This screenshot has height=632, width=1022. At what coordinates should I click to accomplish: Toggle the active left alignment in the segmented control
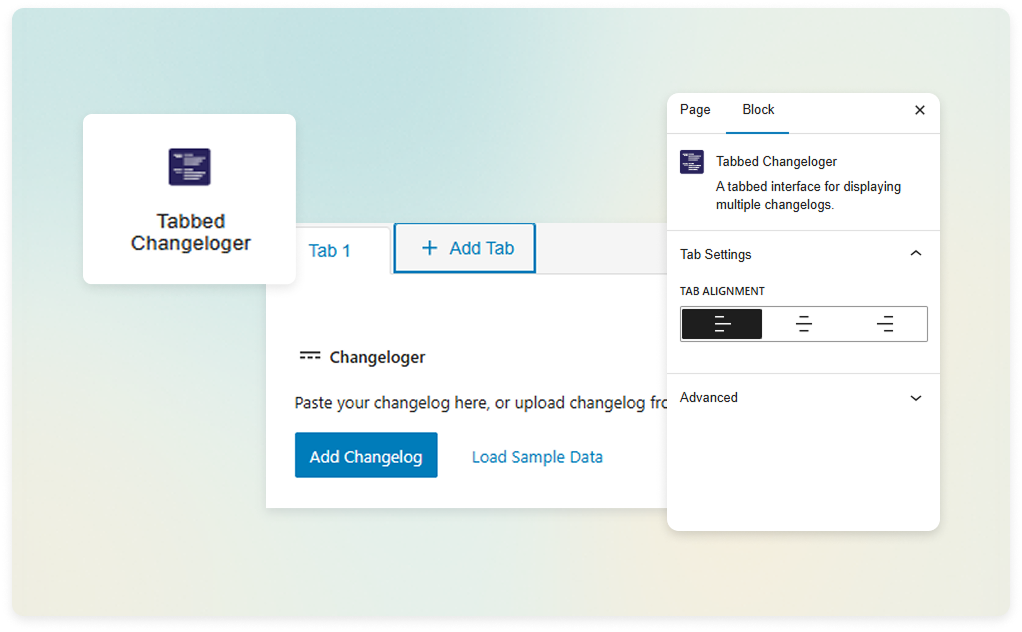721,323
